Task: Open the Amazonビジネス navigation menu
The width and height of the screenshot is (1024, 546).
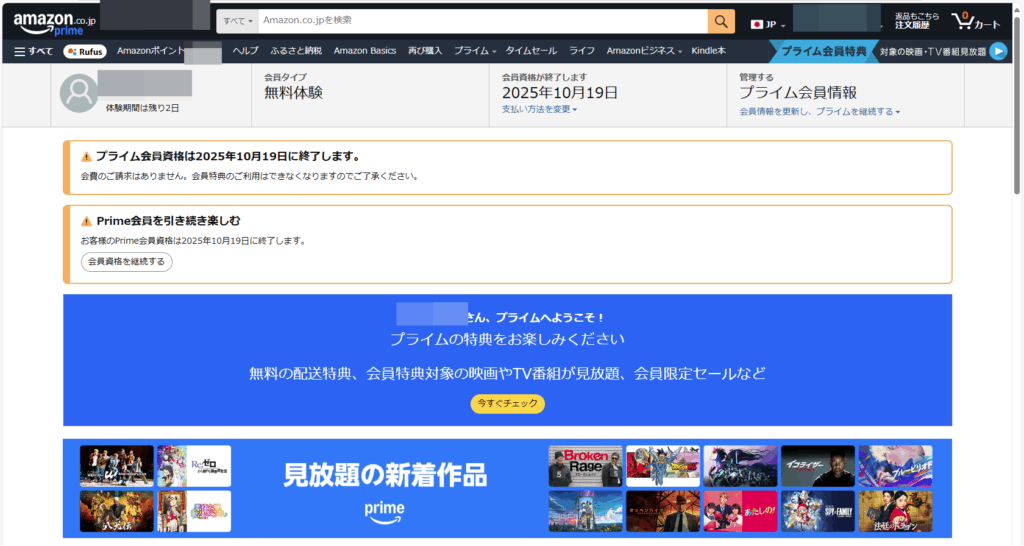Action: (643, 51)
